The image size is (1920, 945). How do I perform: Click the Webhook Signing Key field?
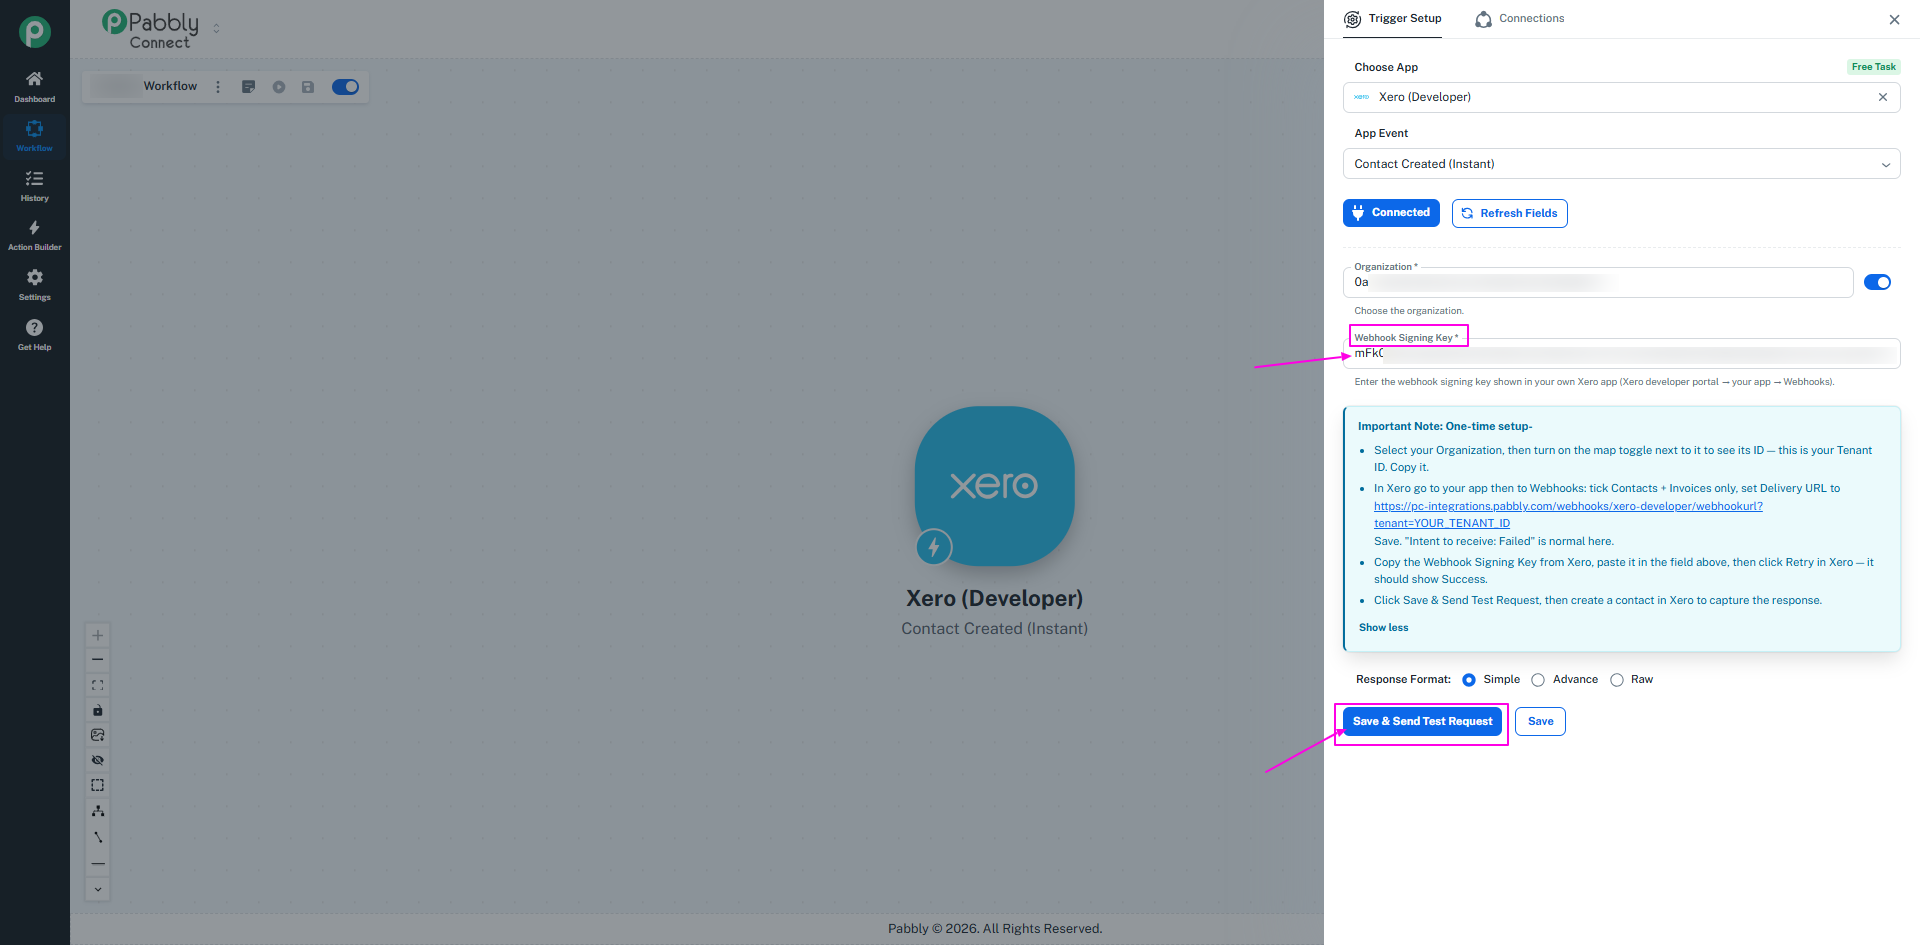pyautogui.click(x=1621, y=353)
